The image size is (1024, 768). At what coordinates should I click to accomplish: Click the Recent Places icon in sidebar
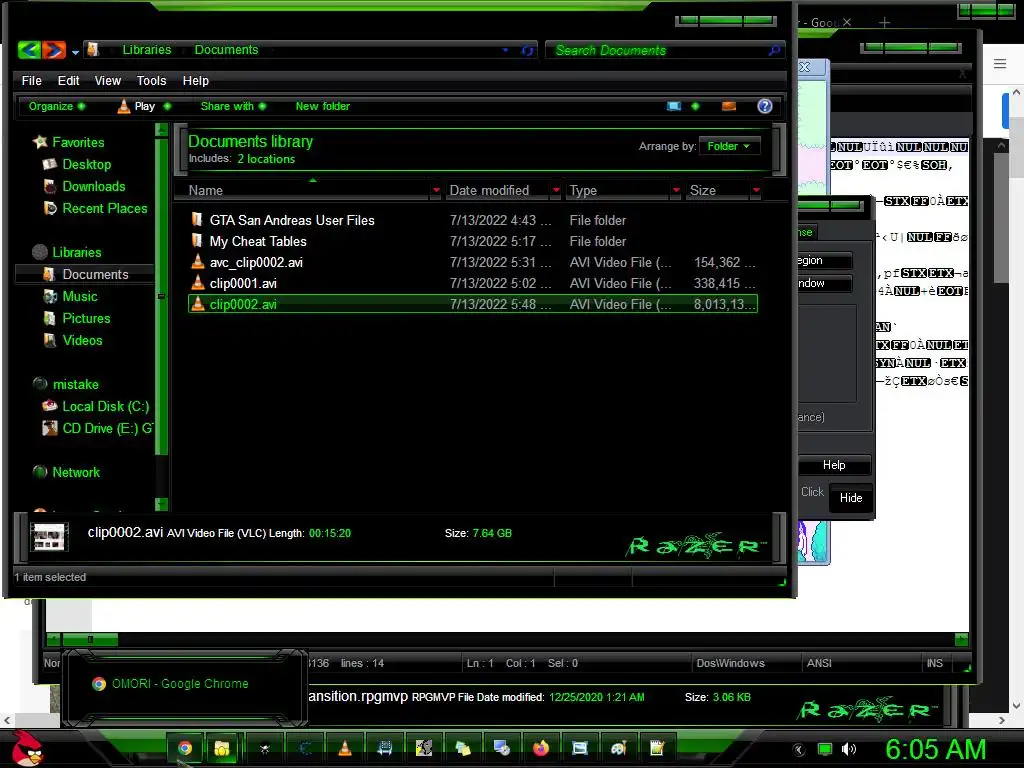click(x=50, y=208)
